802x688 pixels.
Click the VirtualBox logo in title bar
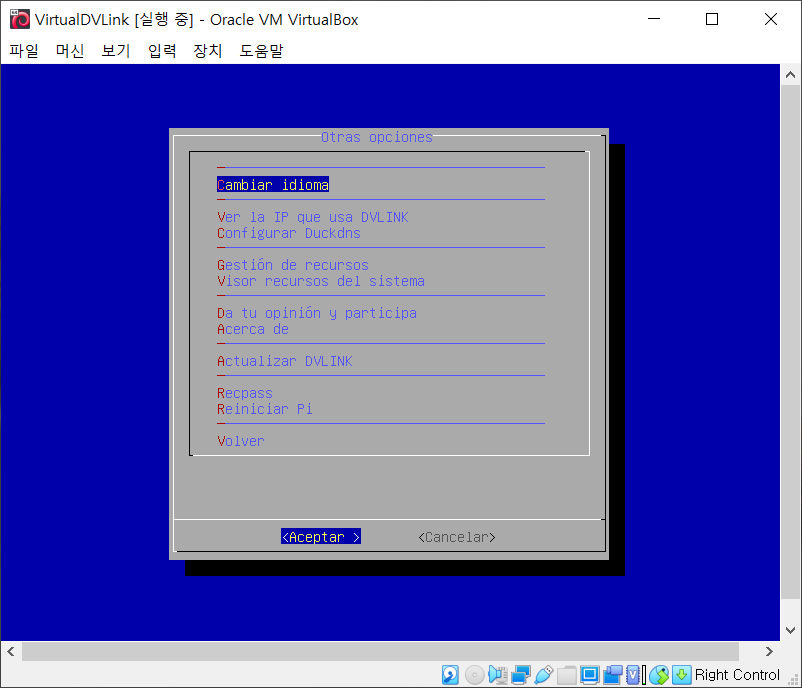[x=20, y=19]
